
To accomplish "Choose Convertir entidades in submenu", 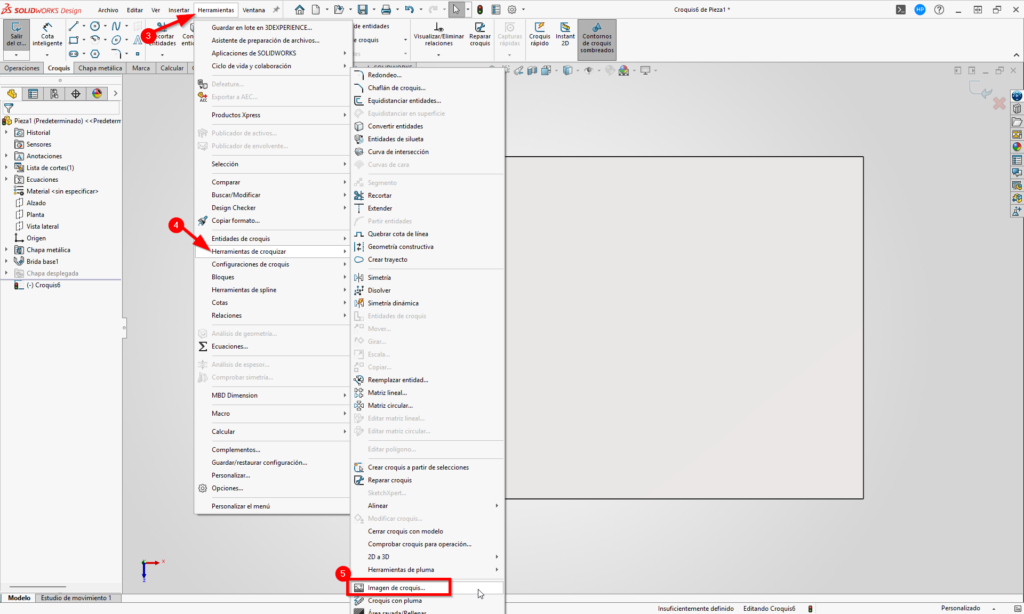I will tap(395, 126).
